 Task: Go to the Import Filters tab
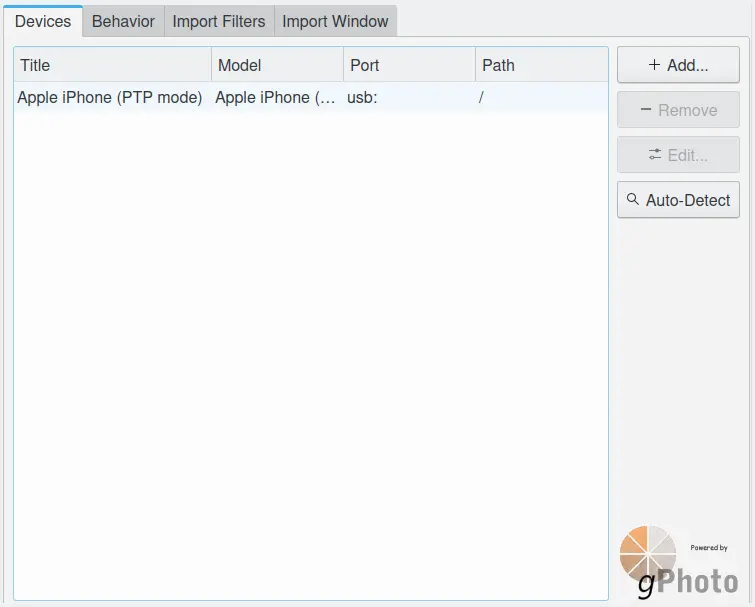point(219,21)
